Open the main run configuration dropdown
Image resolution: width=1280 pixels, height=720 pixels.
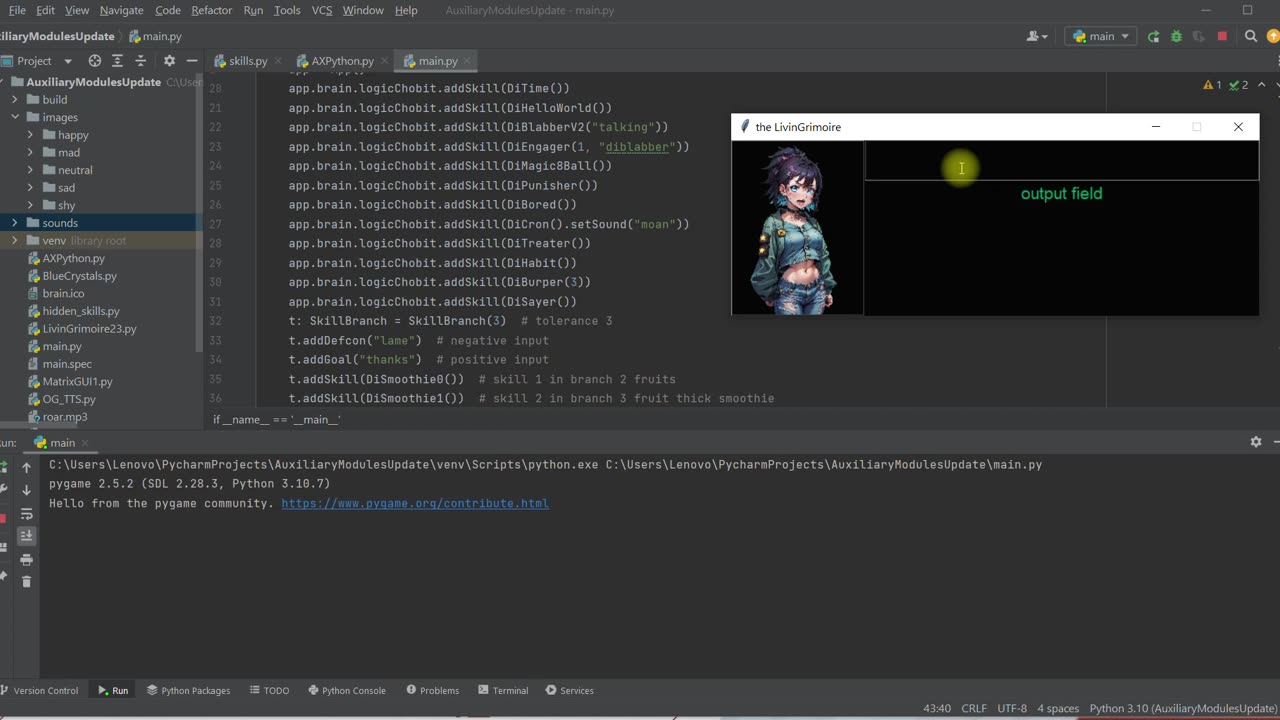(x=1100, y=36)
